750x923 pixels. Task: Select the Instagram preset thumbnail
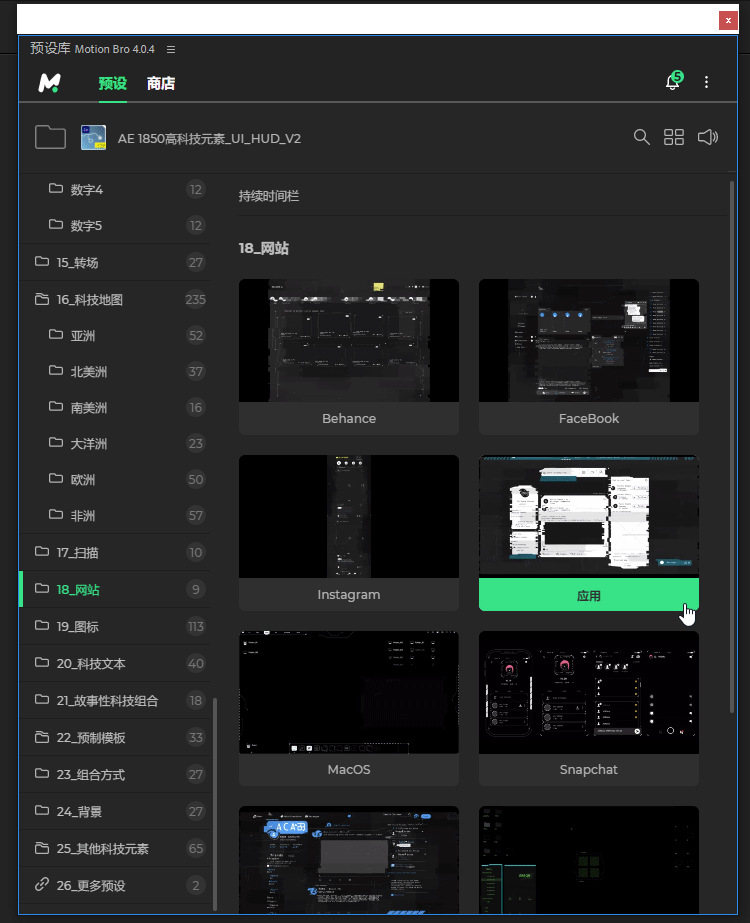click(349, 516)
